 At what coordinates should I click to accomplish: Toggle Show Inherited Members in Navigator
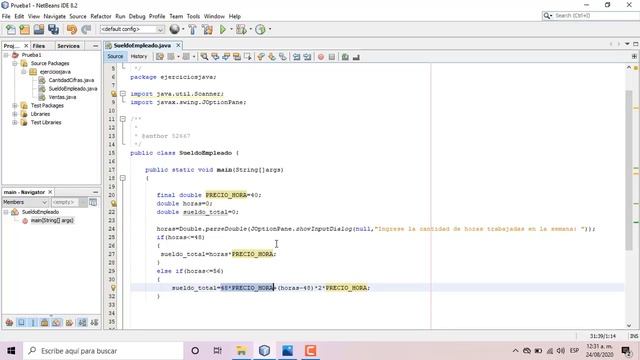click(9, 323)
